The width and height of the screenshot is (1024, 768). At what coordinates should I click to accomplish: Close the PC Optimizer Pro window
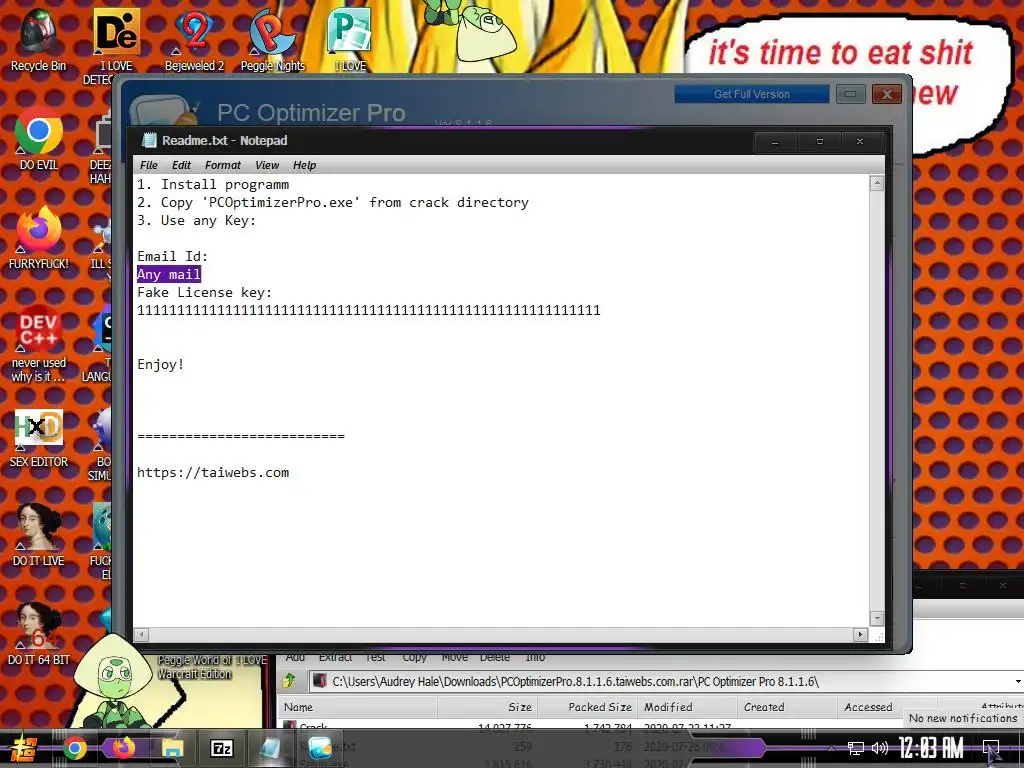pyautogui.click(x=887, y=94)
